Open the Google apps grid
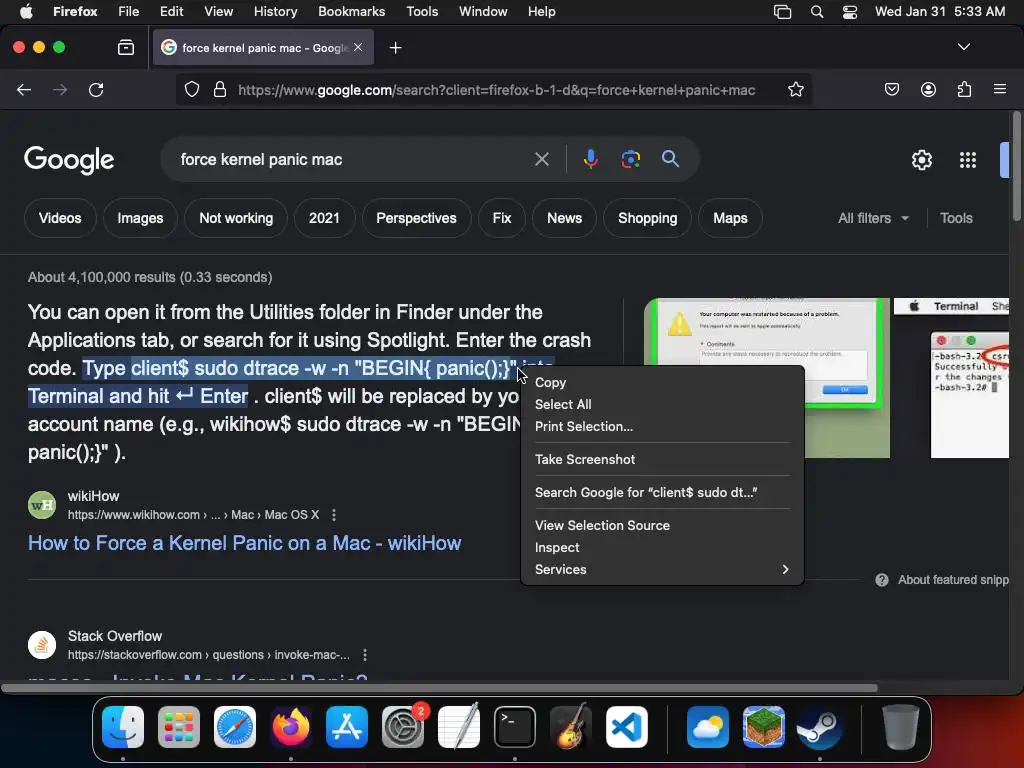This screenshot has width=1024, height=768. pyautogui.click(x=967, y=160)
